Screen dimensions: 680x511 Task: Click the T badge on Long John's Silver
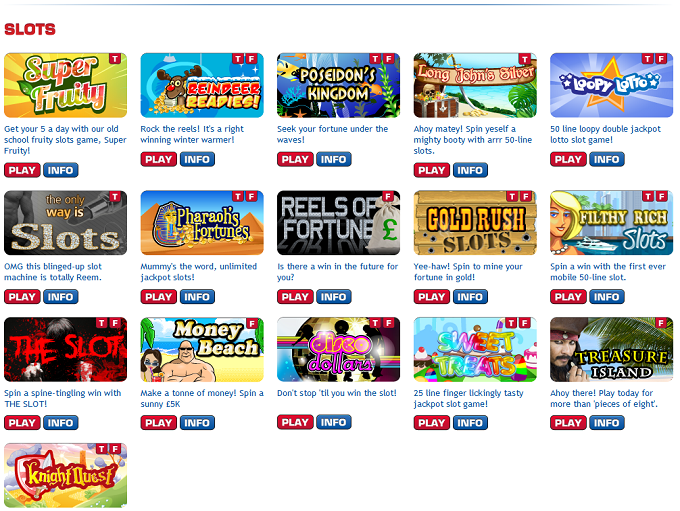(525, 59)
